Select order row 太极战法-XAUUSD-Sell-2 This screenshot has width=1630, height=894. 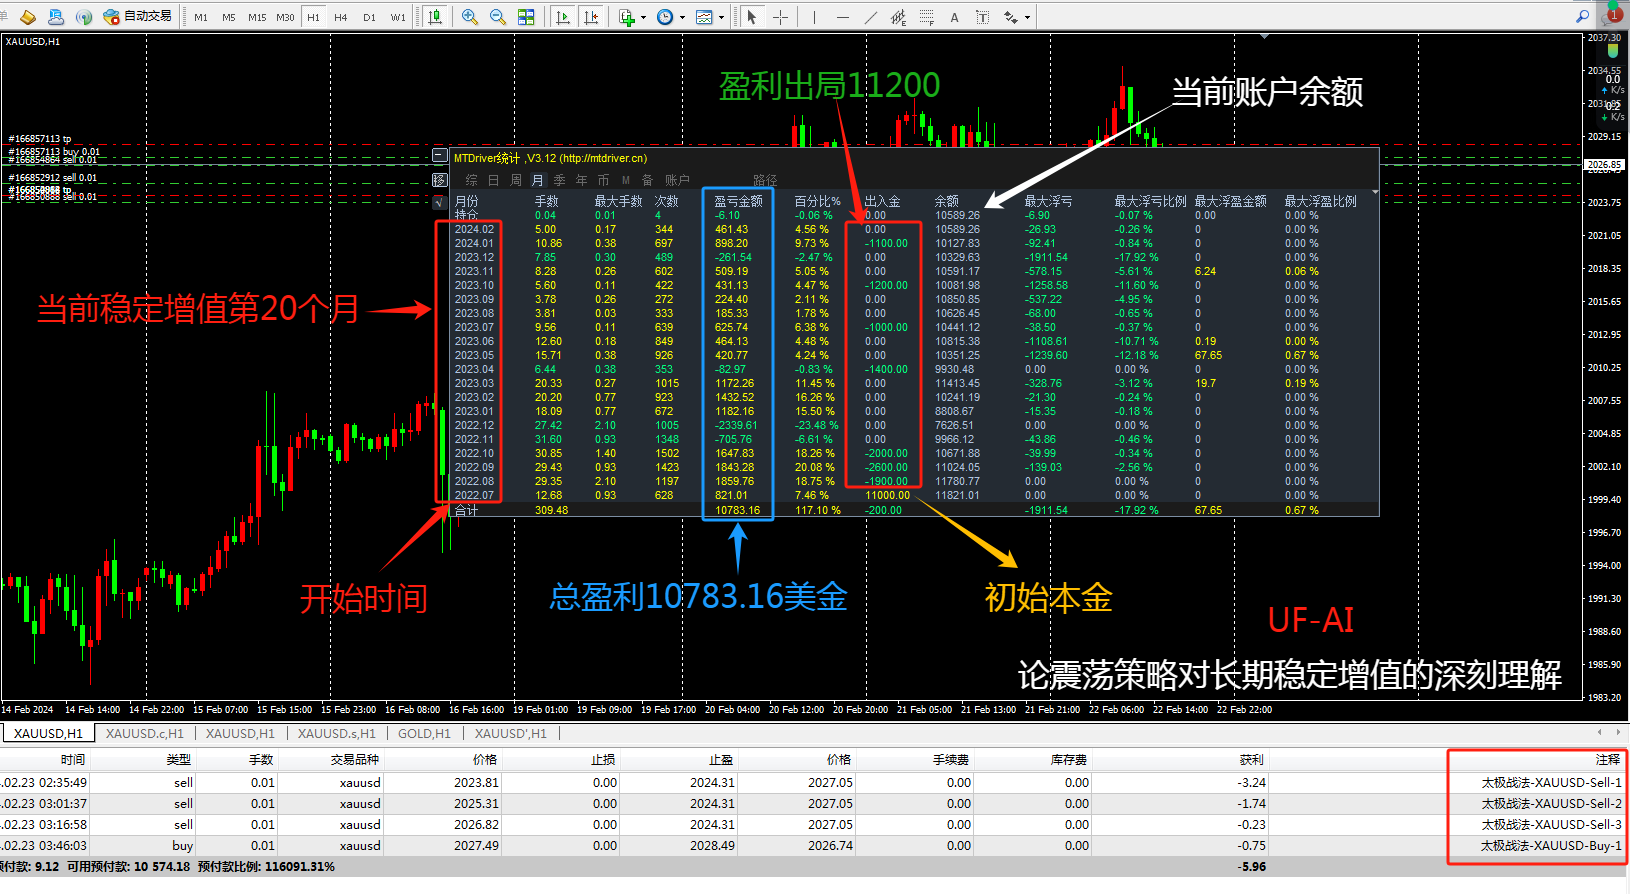tap(814, 804)
